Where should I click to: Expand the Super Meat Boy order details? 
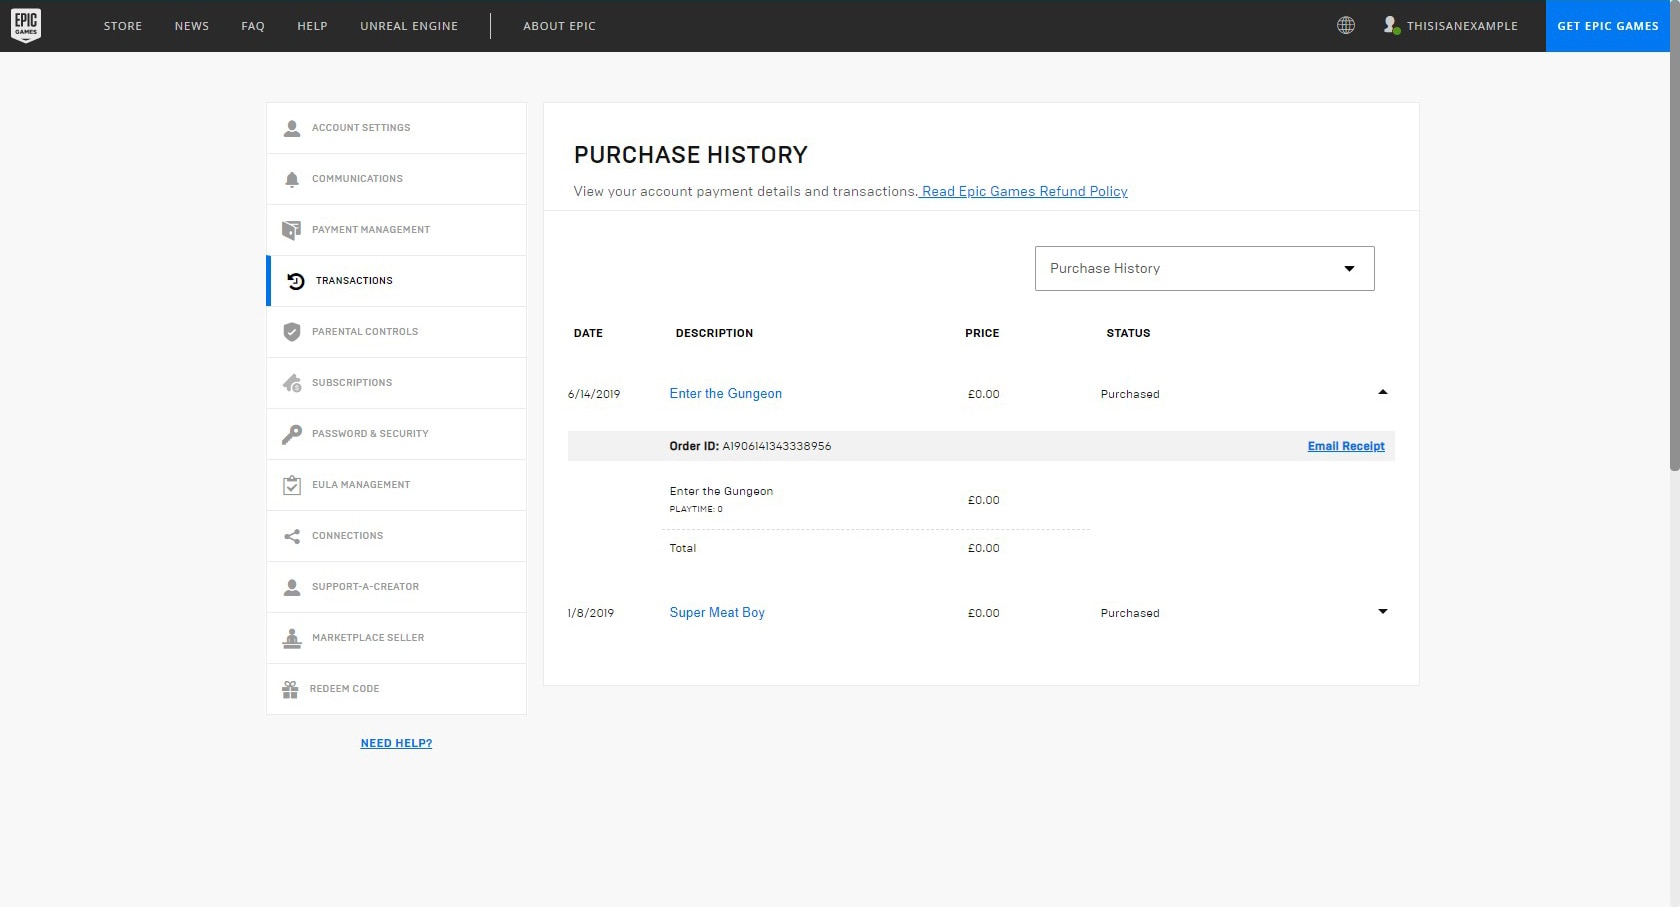[x=1383, y=611]
